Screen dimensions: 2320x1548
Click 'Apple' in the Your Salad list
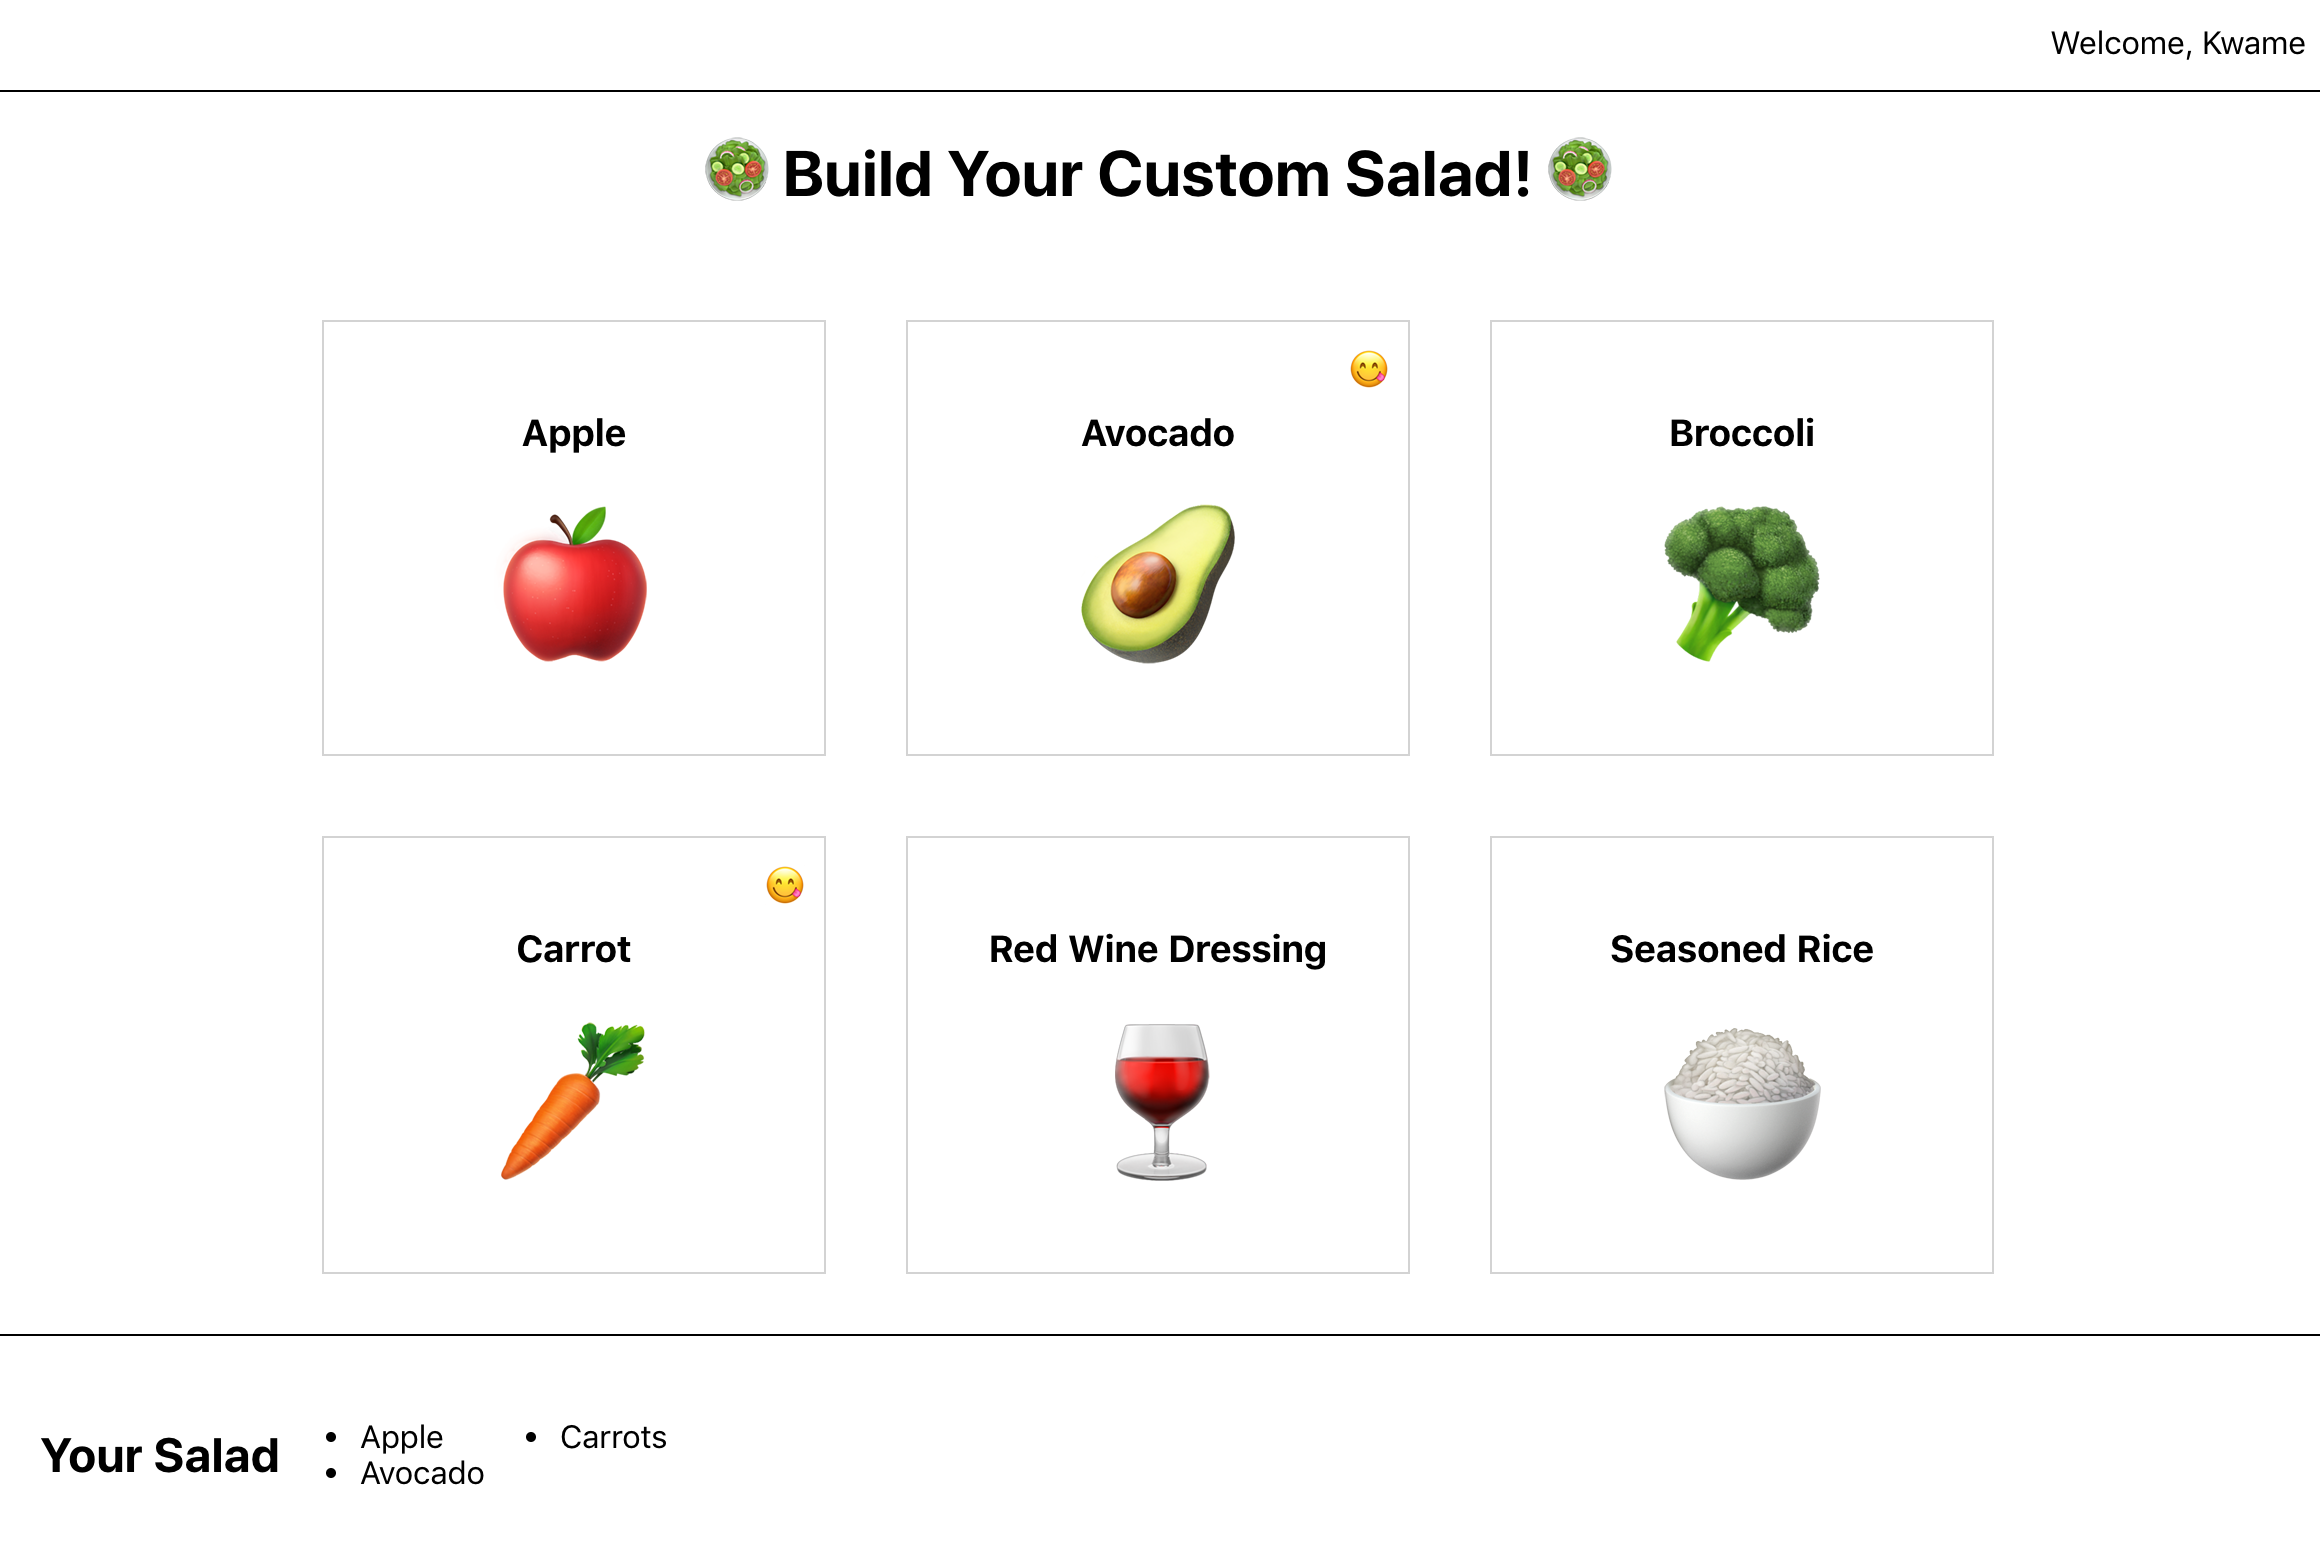[401, 1437]
